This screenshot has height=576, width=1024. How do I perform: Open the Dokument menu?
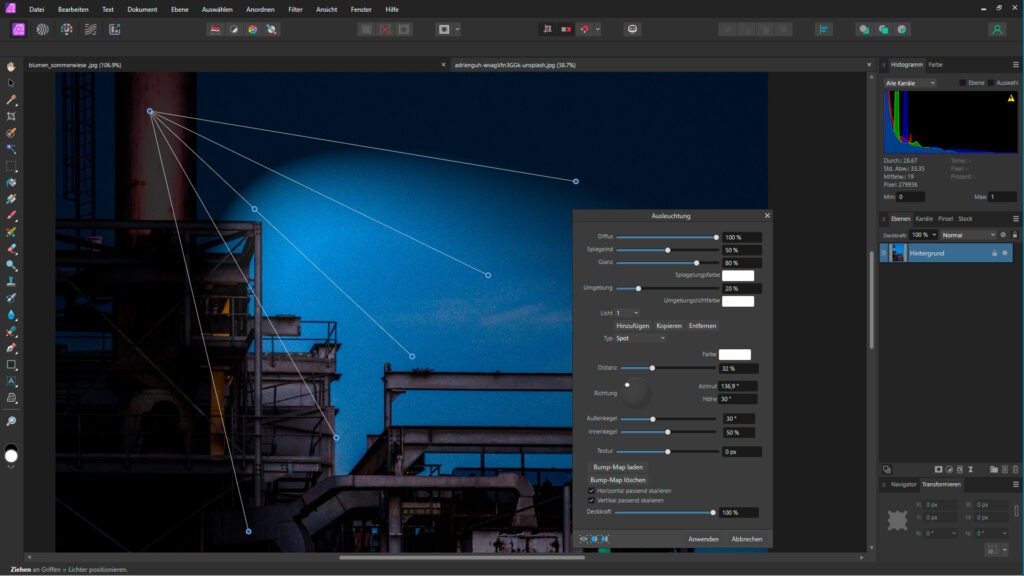(x=142, y=9)
